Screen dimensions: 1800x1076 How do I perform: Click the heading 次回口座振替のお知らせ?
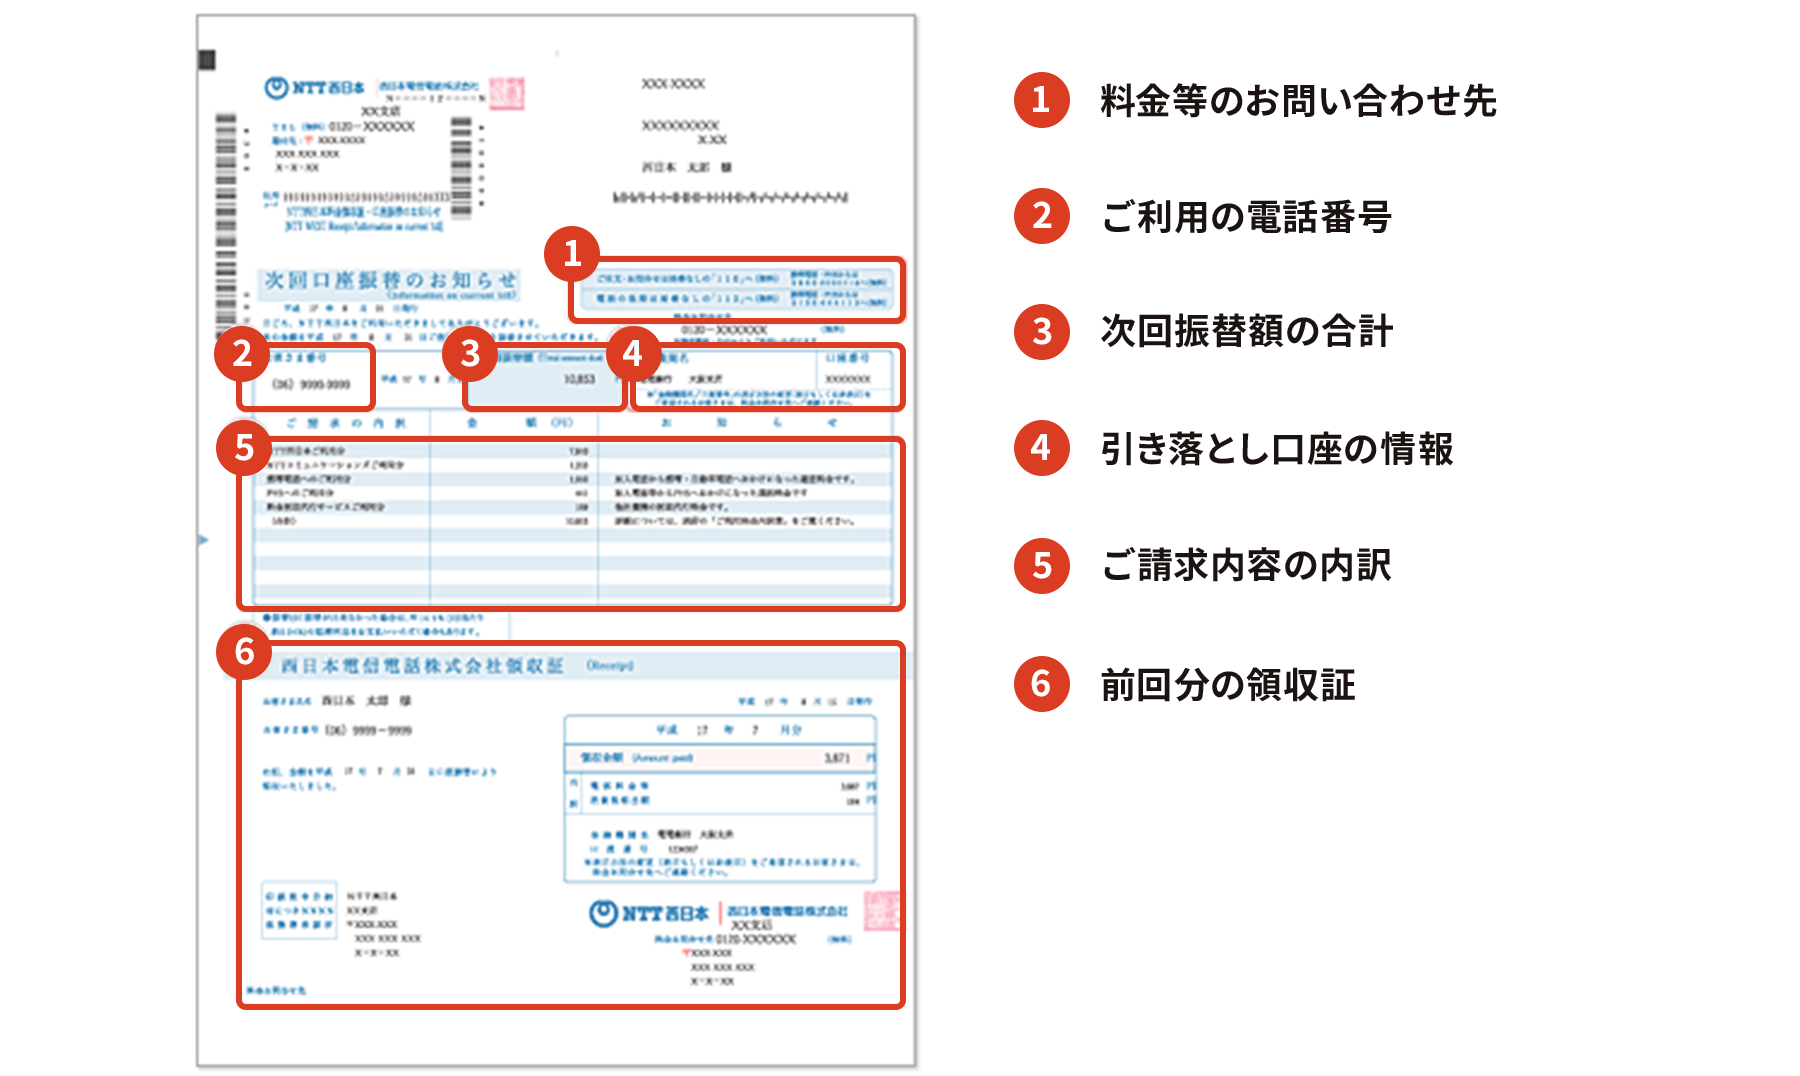pyautogui.click(x=391, y=281)
